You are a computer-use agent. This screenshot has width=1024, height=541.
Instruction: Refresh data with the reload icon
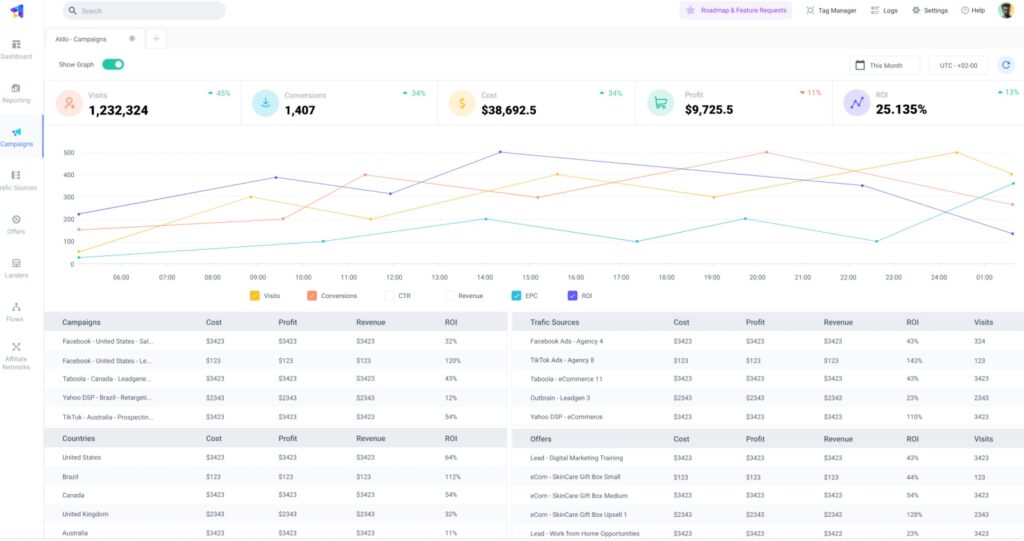pyautogui.click(x=1006, y=65)
